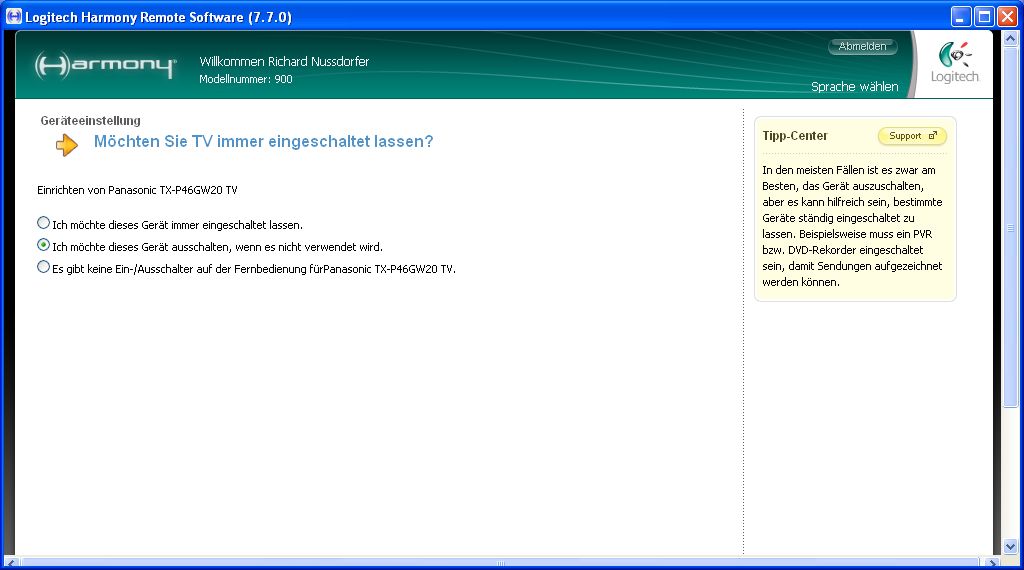Click the Tipp-Center heading

pyautogui.click(x=795, y=136)
